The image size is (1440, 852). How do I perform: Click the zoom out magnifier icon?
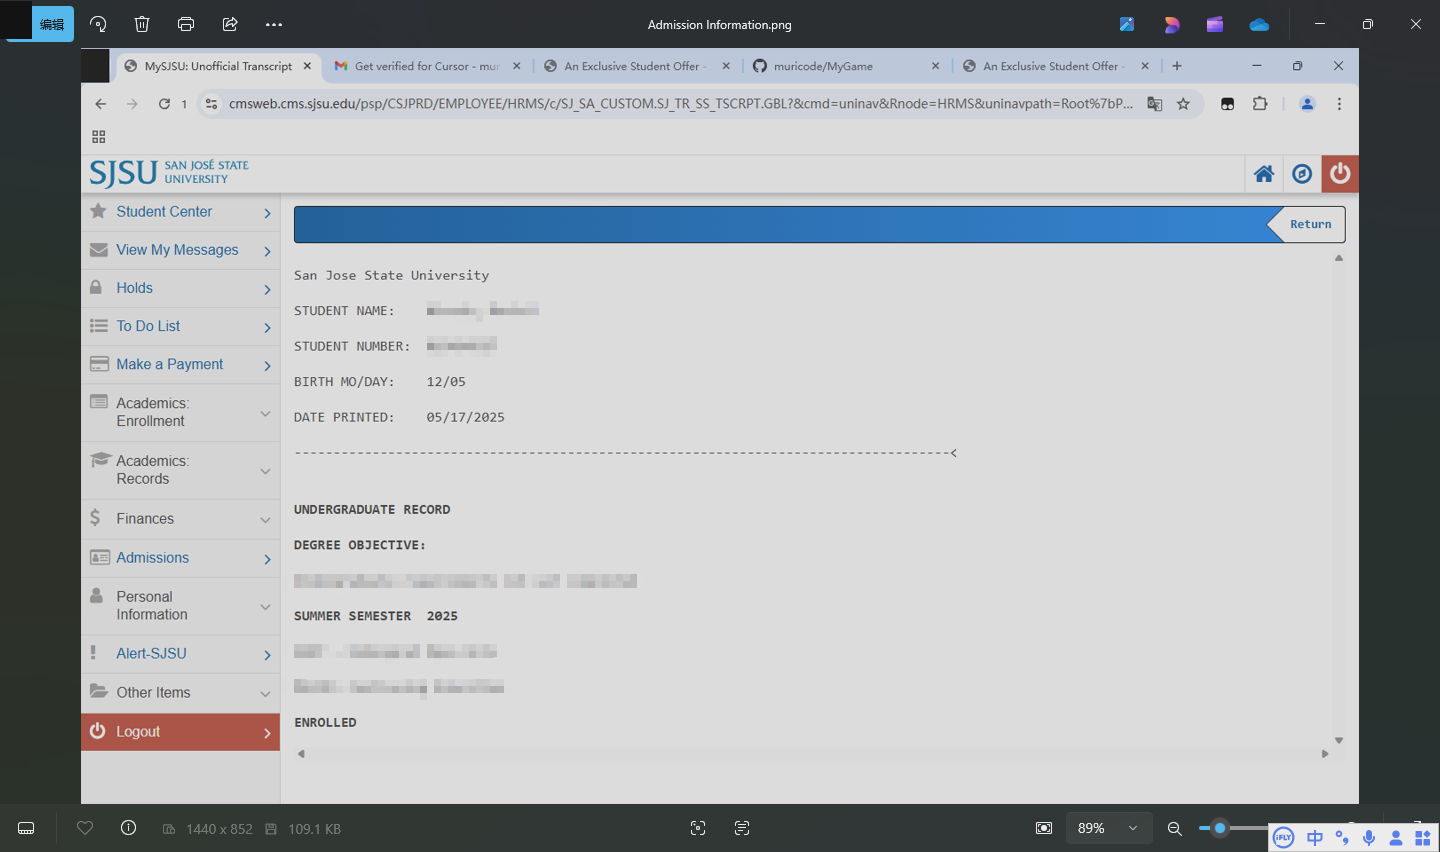1175,828
